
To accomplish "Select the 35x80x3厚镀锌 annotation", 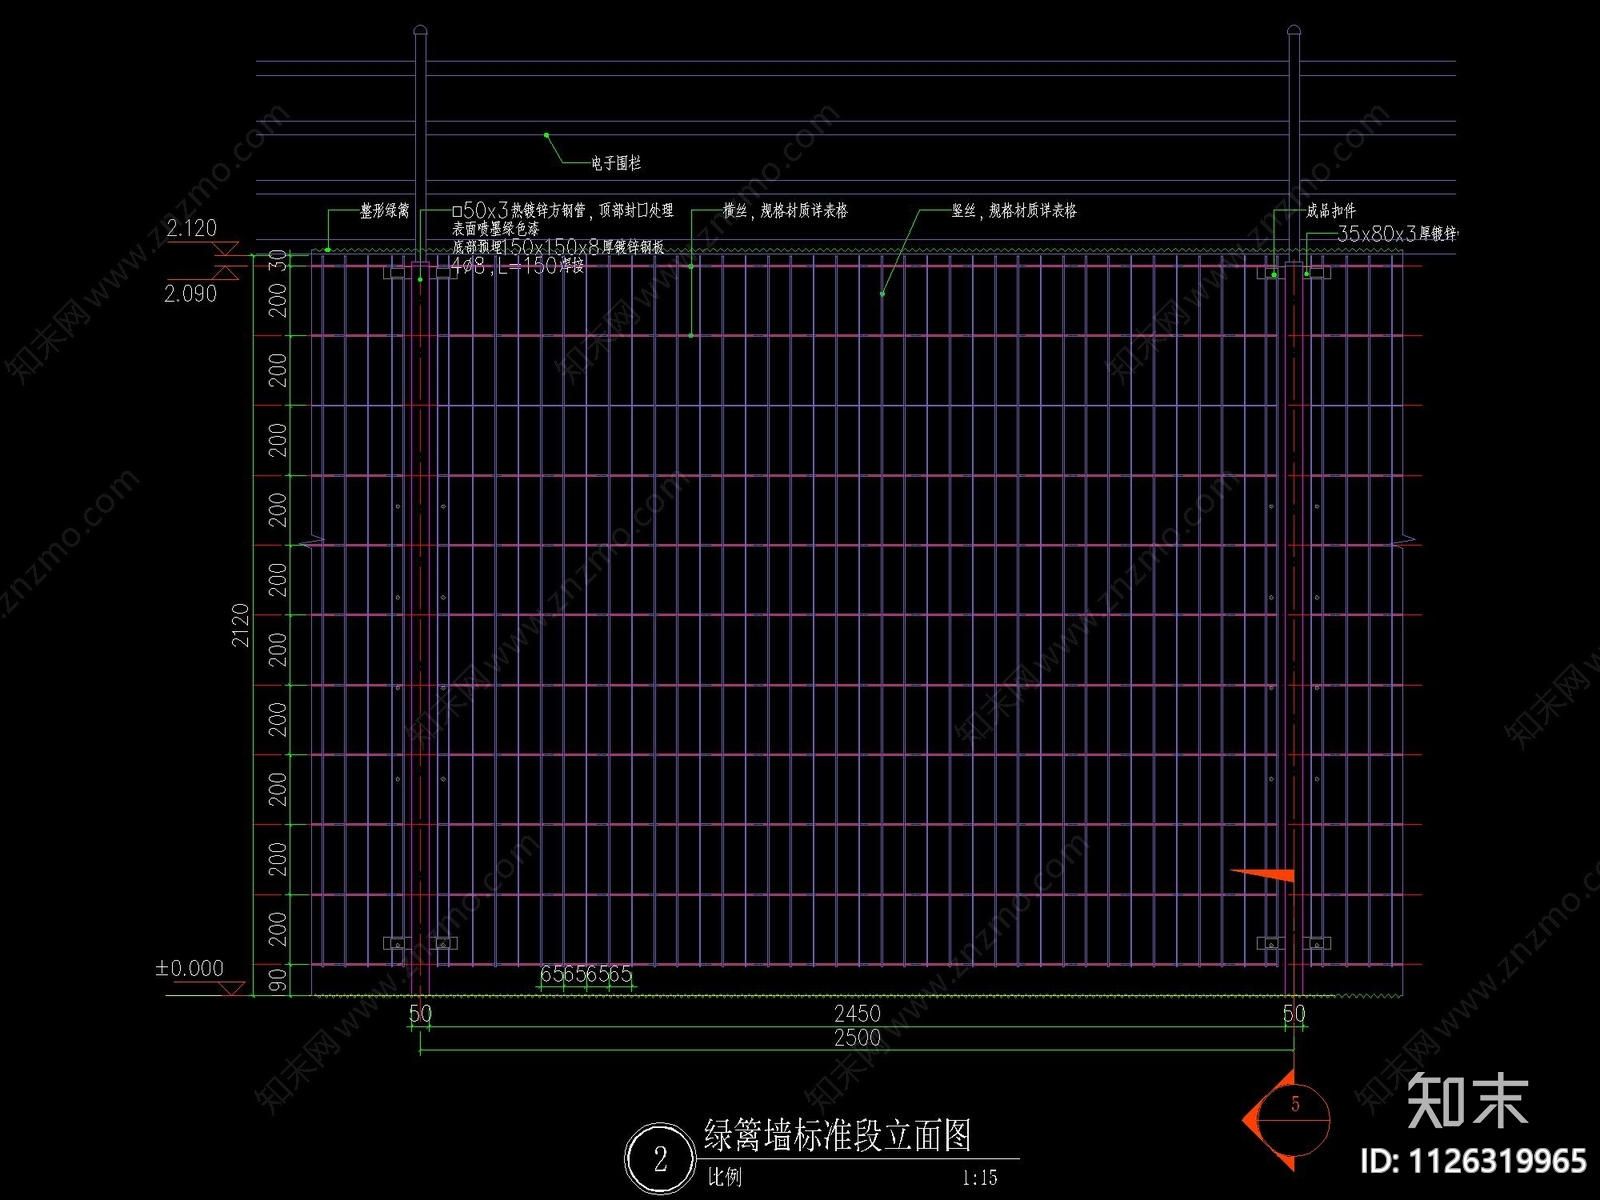I will (x=1397, y=234).
